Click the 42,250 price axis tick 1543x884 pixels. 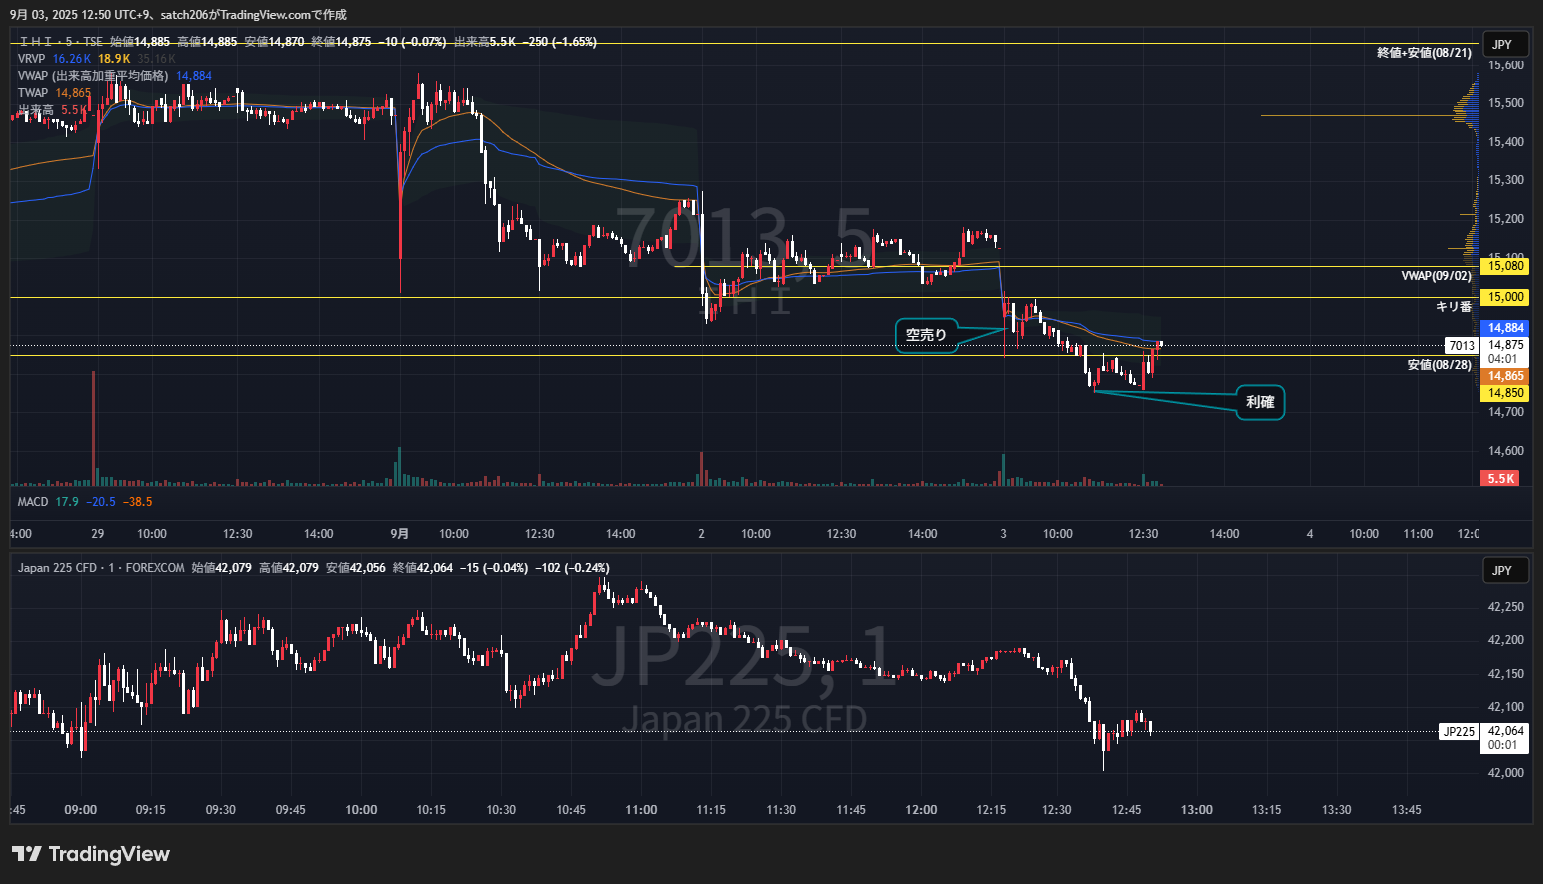point(1506,607)
